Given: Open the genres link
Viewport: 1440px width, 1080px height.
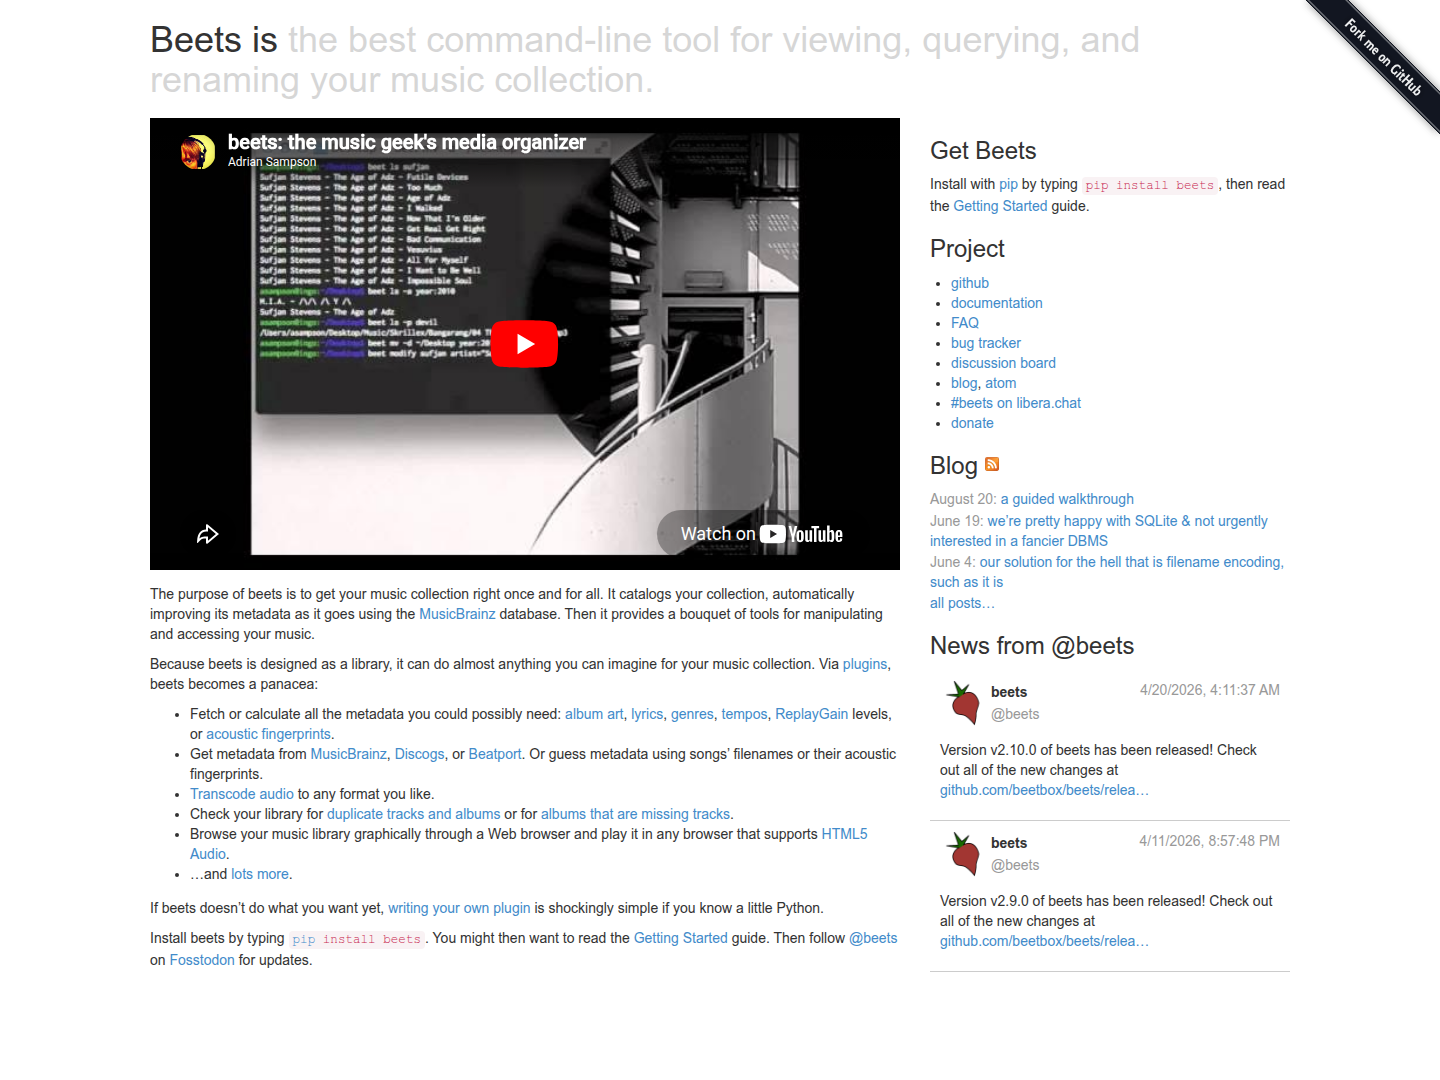Looking at the screenshot, I should [692, 714].
